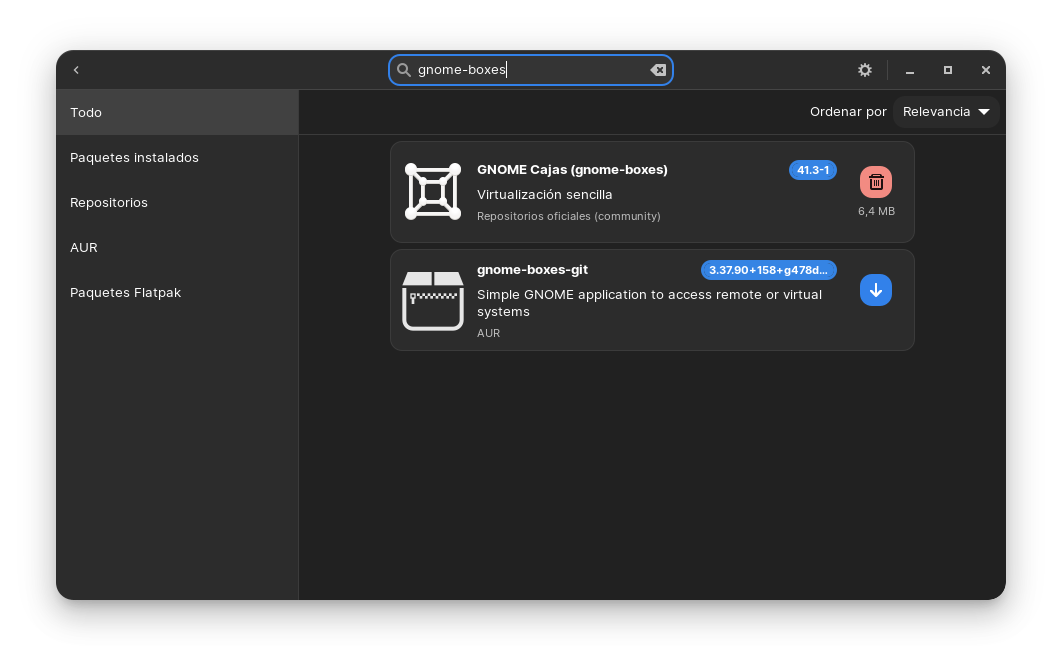Viewport: 1062px width, 662px height.
Task: Click the Virtualización sencilla description
Action: 545,194
